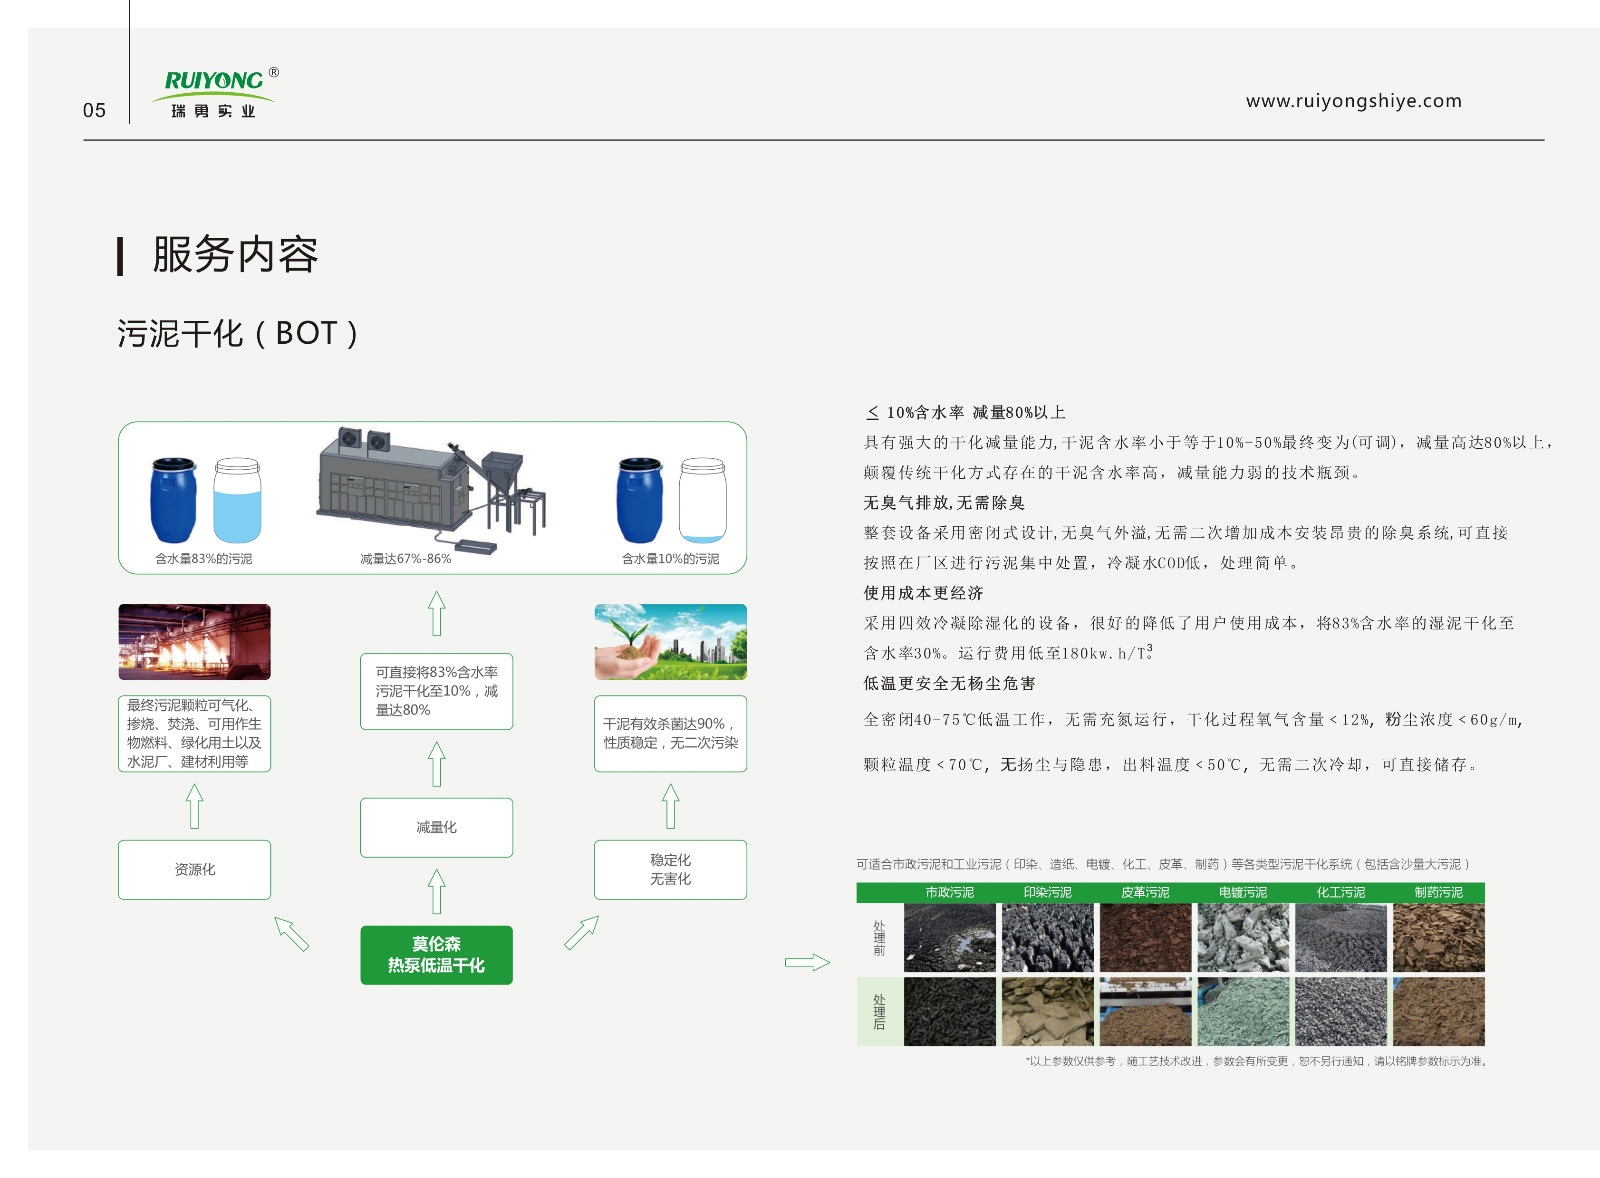Select the 以上参数仅供参考 disclaimer footnote
1600x1178 pixels.
tap(1257, 1062)
